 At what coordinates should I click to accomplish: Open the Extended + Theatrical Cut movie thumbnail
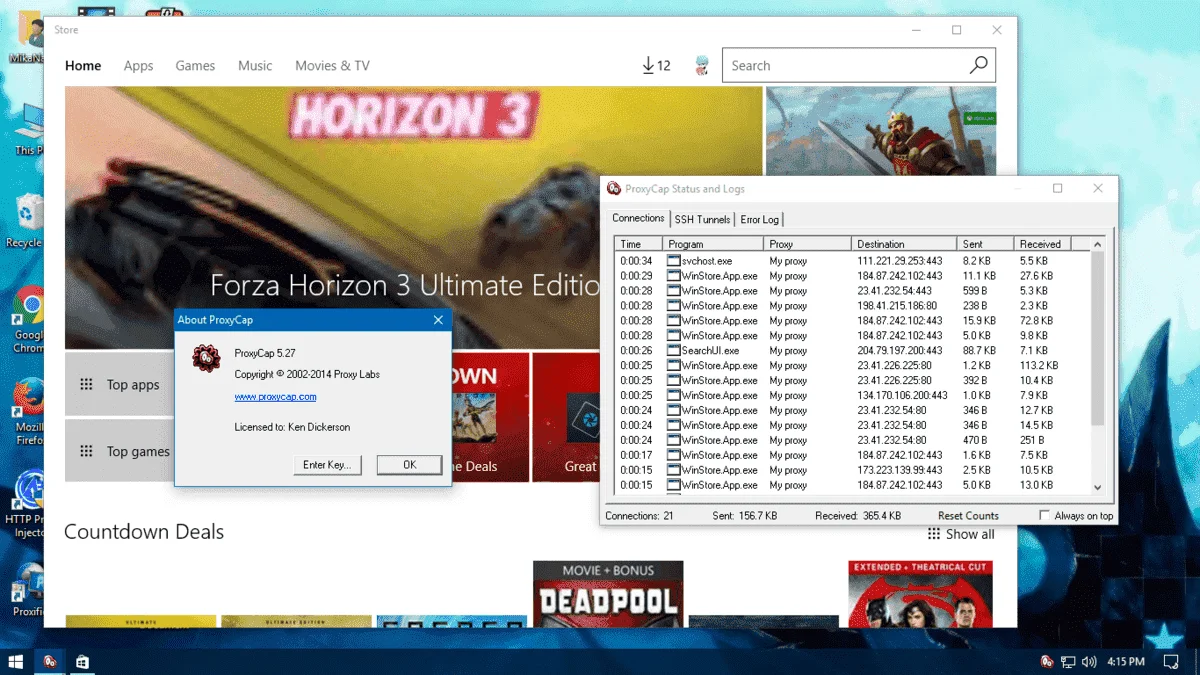pyautogui.click(x=920, y=594)
